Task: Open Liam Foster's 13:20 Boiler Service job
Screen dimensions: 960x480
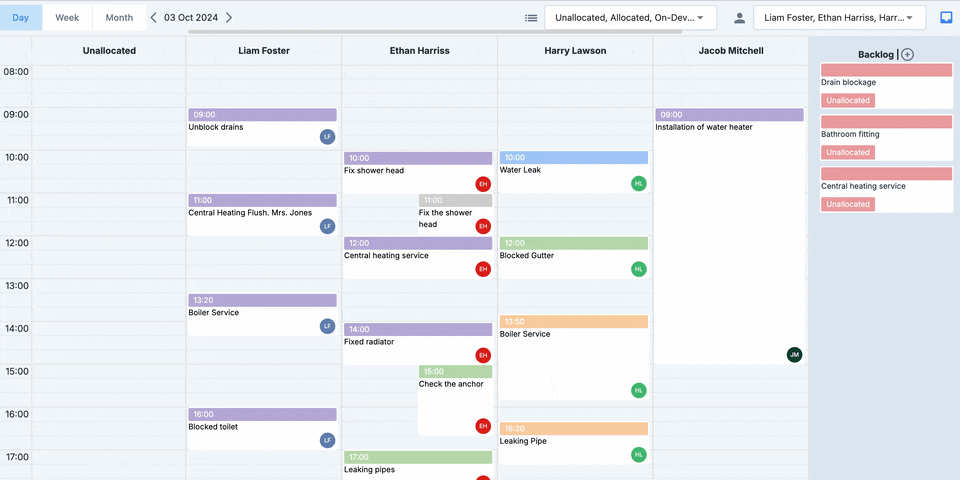Action: 262,315
